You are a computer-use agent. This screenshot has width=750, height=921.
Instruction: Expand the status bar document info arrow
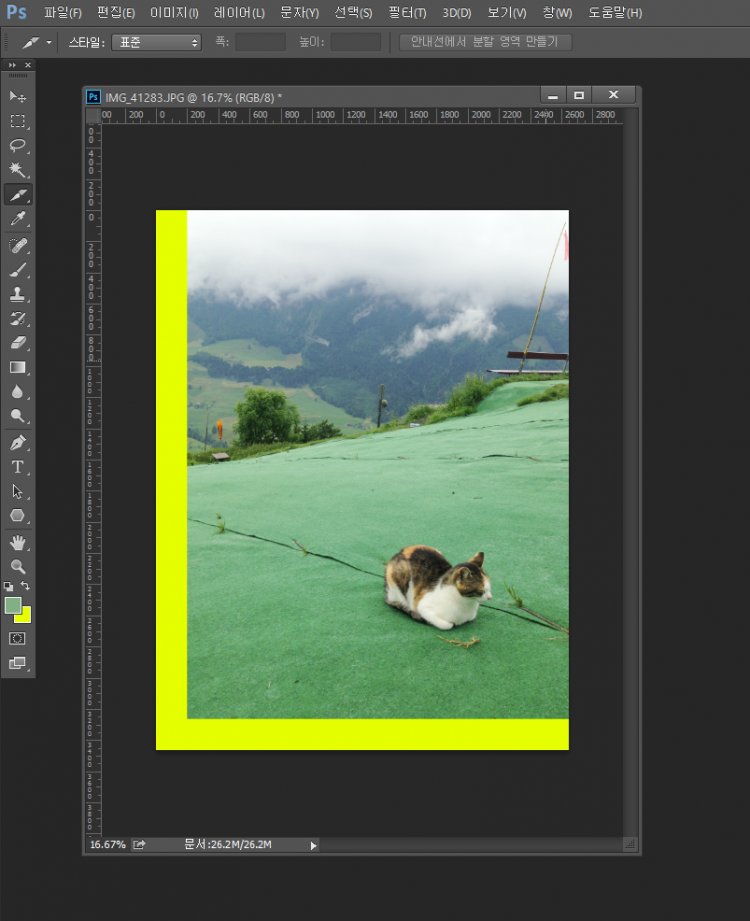[x=313, y=845]
